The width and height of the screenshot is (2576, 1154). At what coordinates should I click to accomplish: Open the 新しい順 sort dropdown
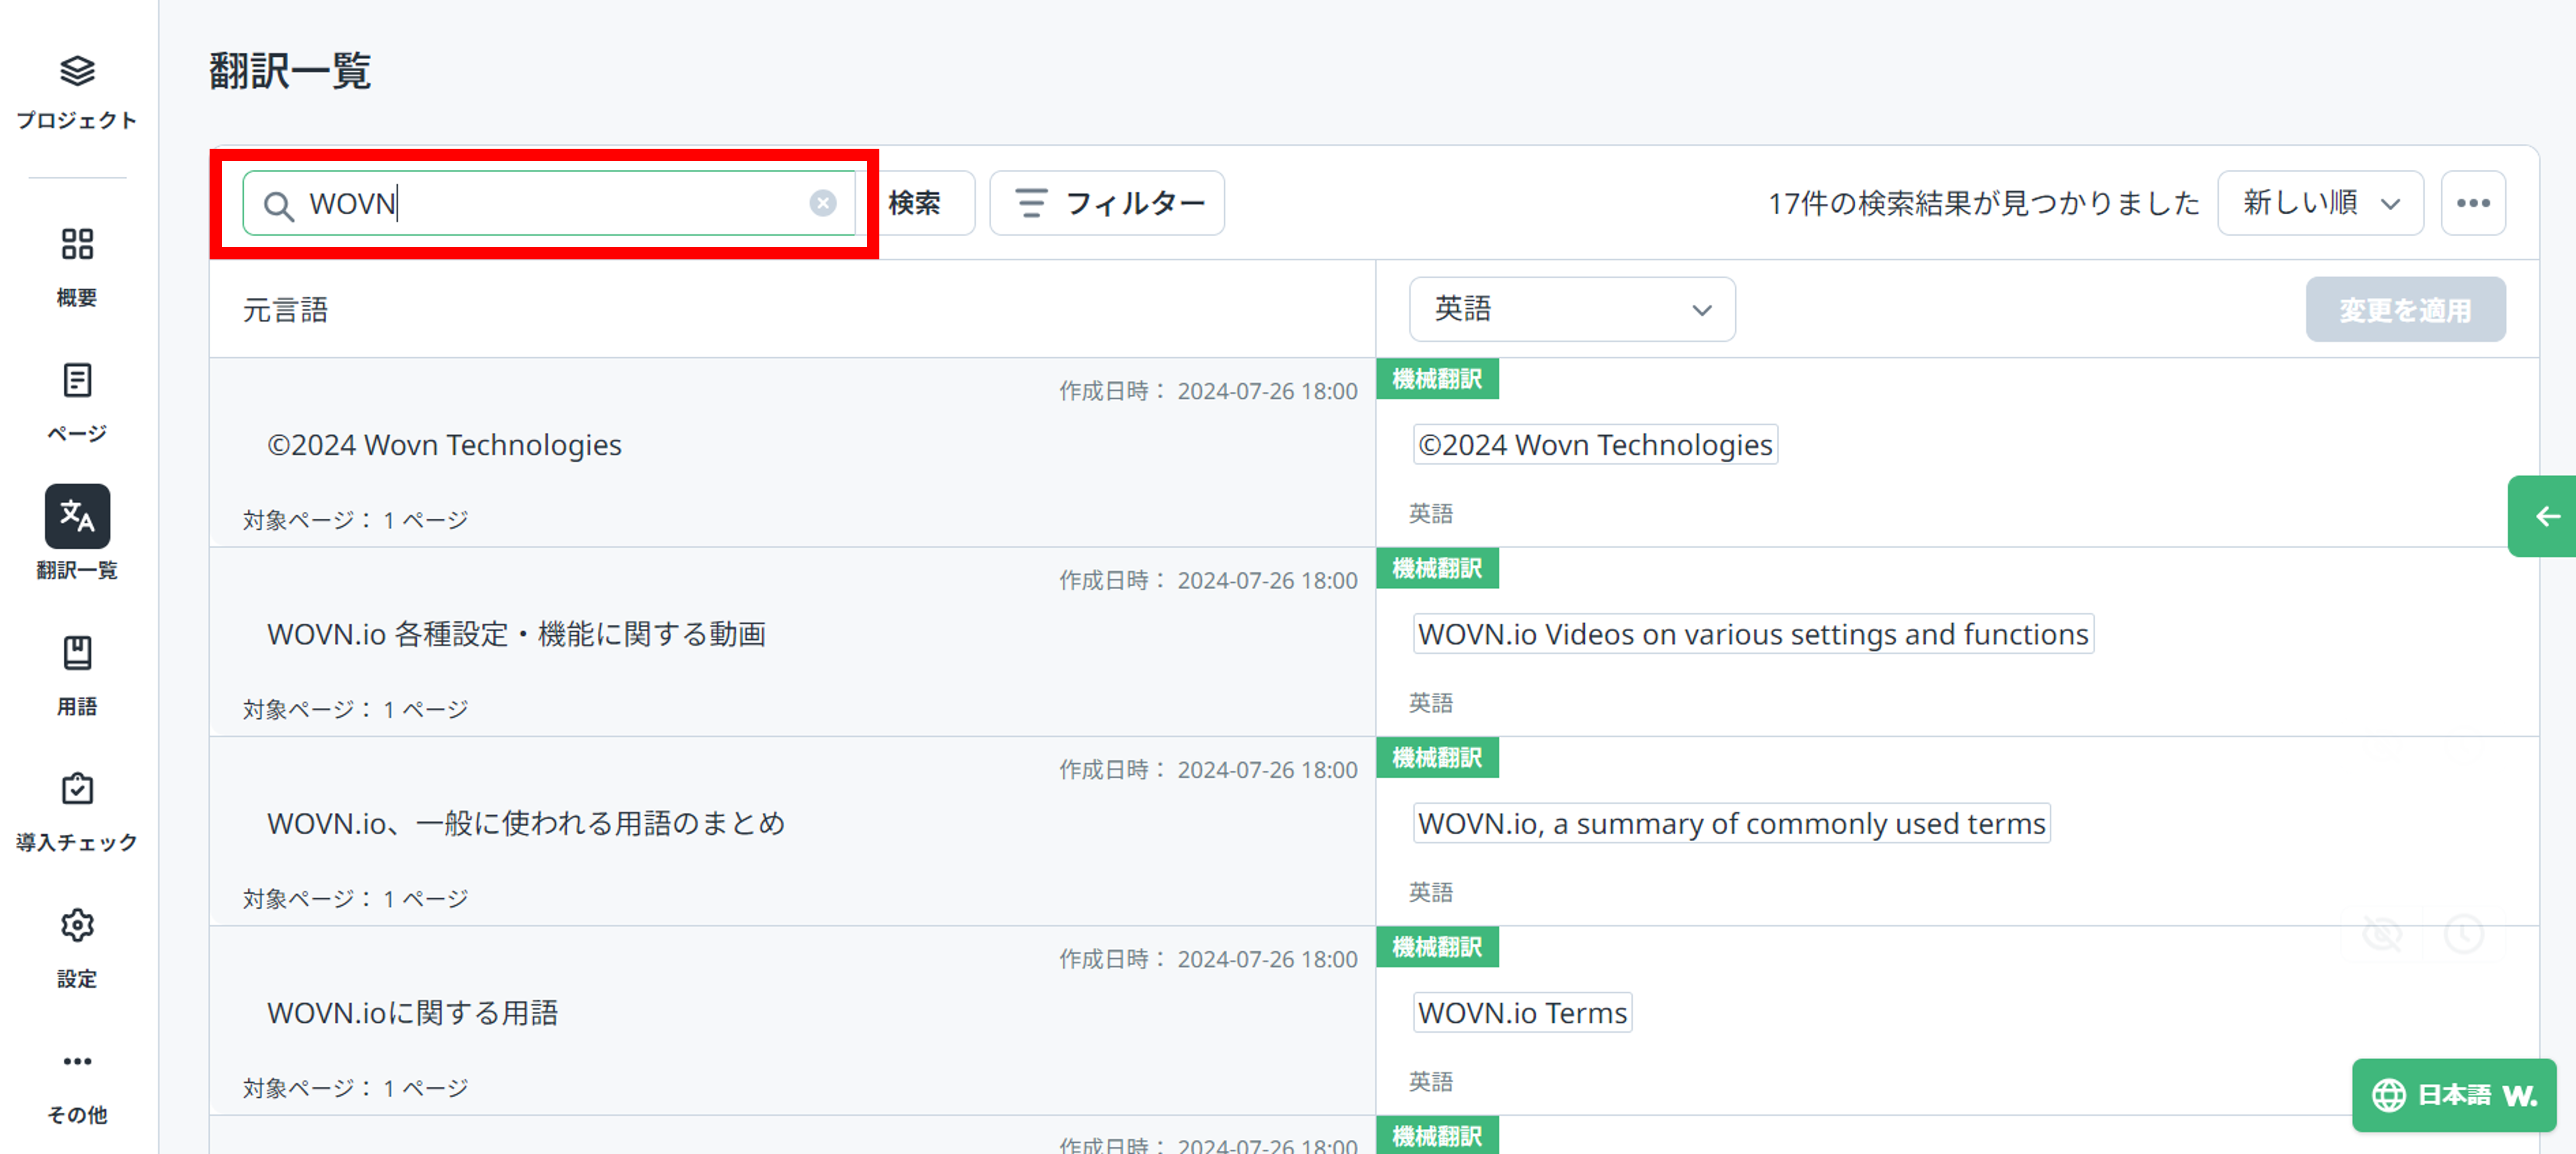click(2319, 203)
